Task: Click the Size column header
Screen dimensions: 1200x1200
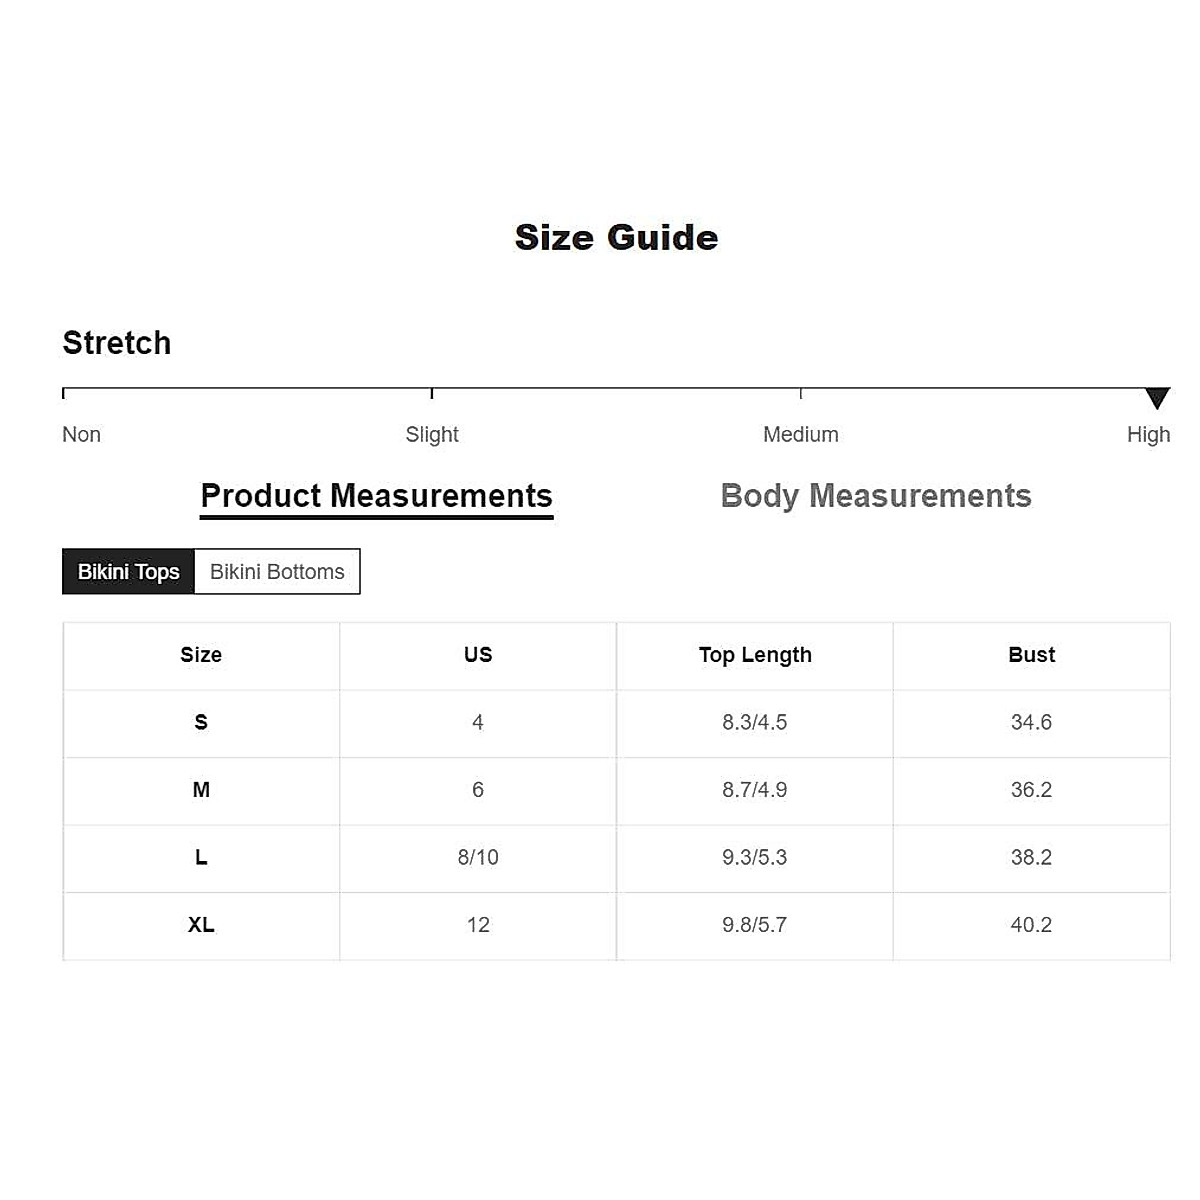Action: (x=201, y=655)
